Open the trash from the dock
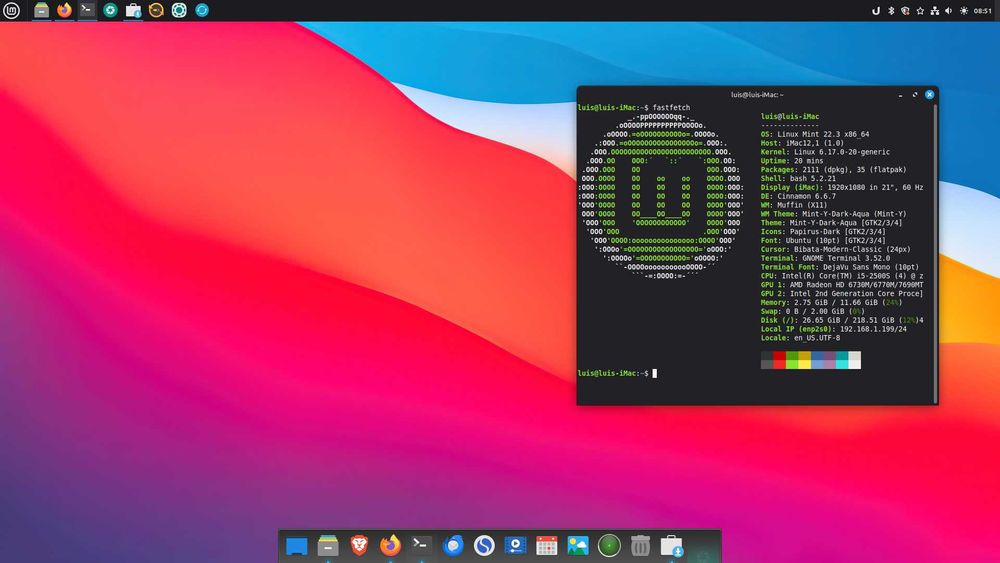The image size is (1000, 563). [640, 546]
